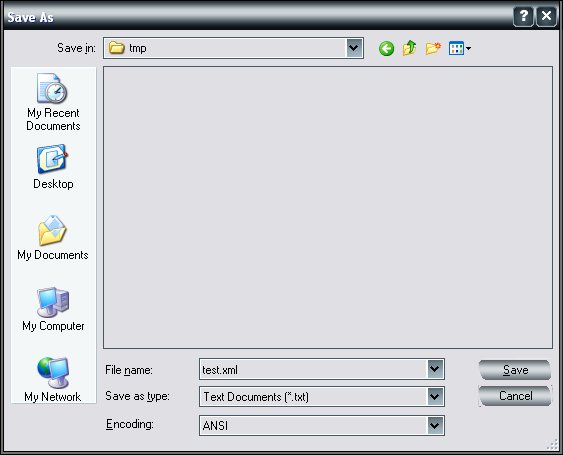
Task: Open My Network places shortcut
Action: tap(53, 380)
